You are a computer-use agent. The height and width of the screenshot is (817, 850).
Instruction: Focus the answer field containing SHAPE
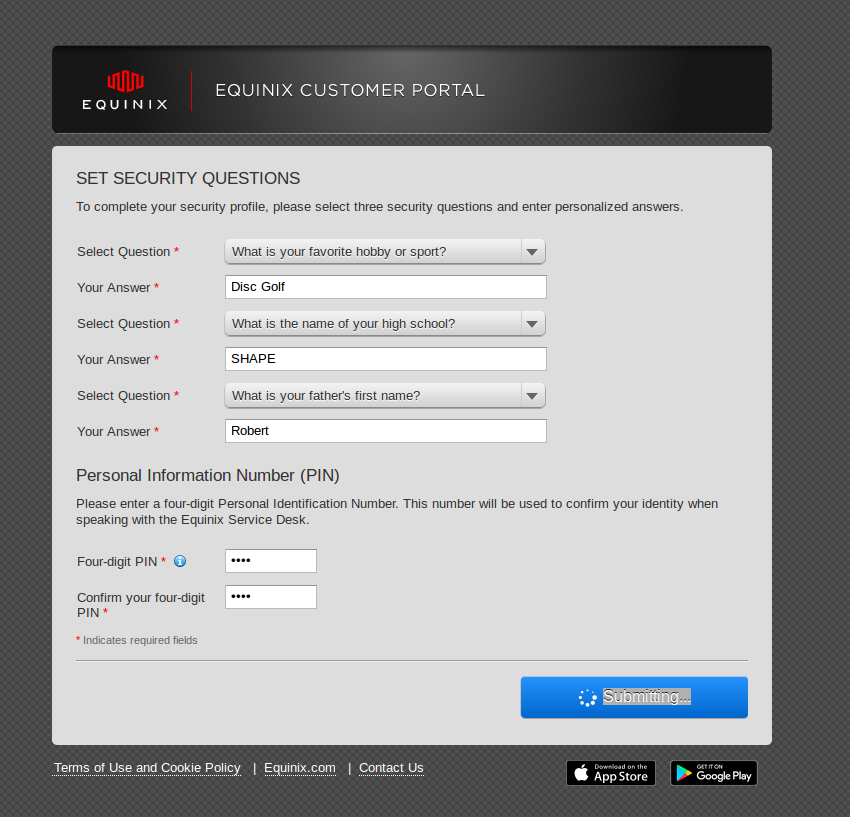point(385,359)
